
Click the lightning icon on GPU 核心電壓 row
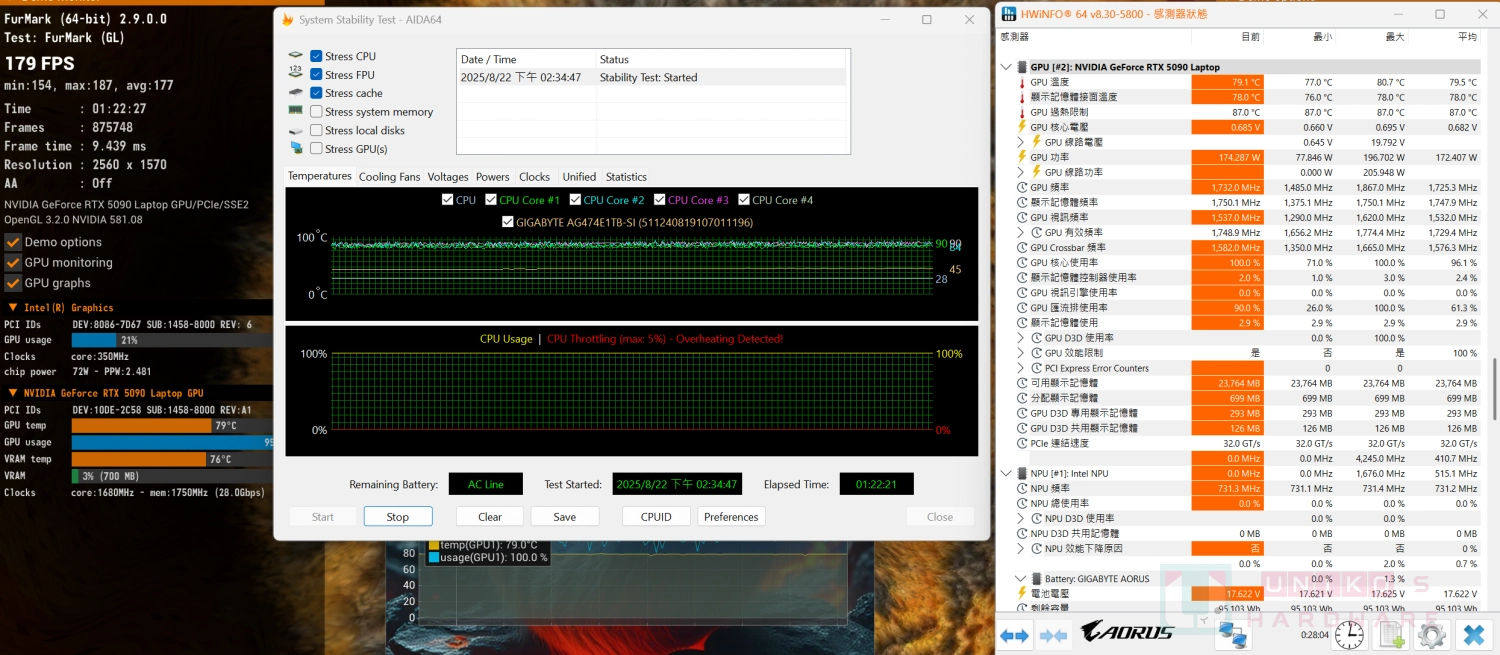[x=1022, y=127]
